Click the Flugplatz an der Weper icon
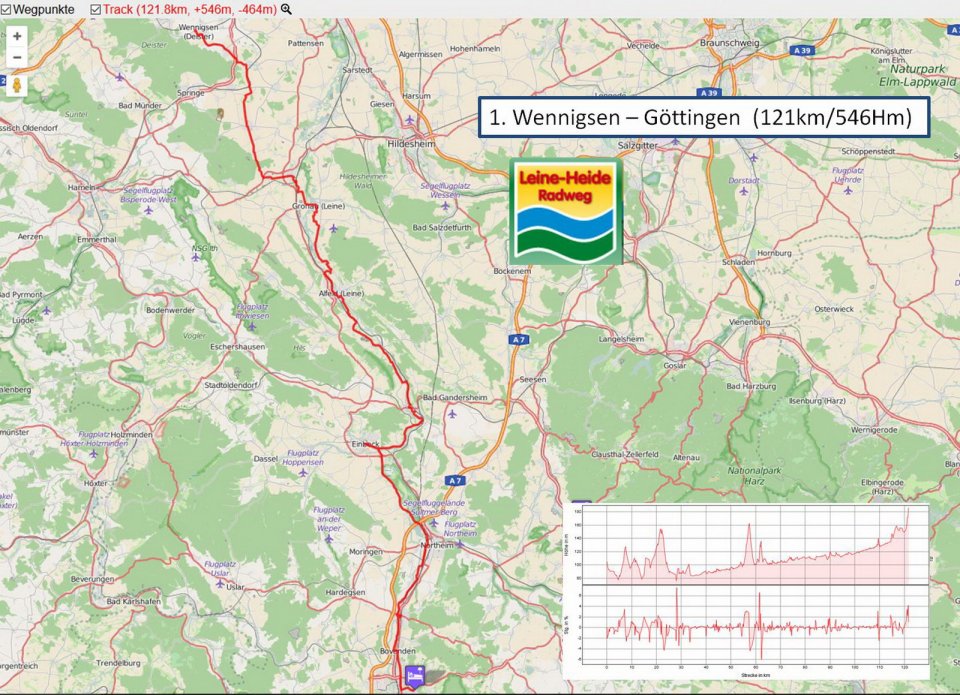The height and width of the screenshot is (695, 960). click(329, 539)
